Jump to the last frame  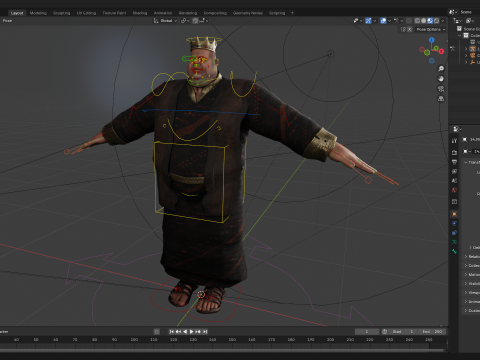pyautogui.click(x=205, y=332)
